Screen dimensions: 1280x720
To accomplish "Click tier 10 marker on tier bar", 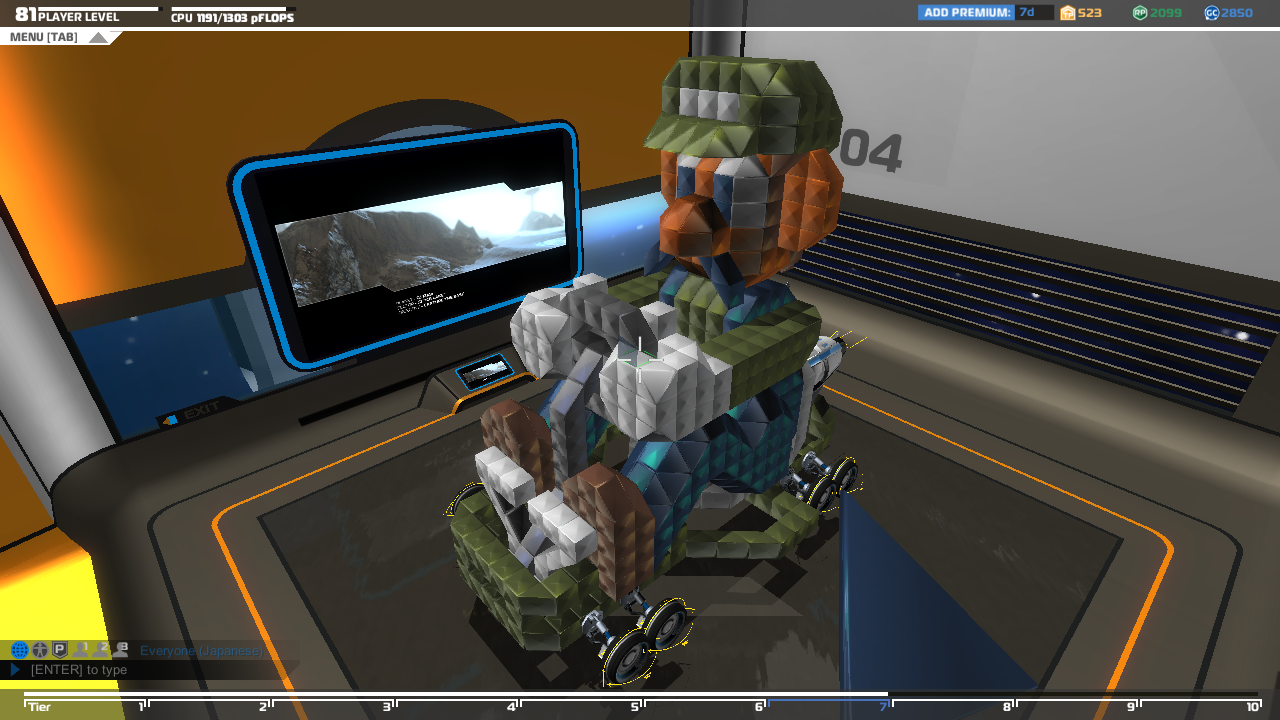I will pos(1252,706).
